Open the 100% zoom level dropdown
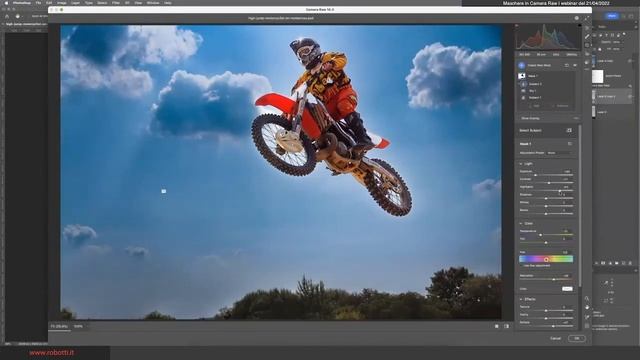This screenshot has height=360, width=640. tap(78, 327)
